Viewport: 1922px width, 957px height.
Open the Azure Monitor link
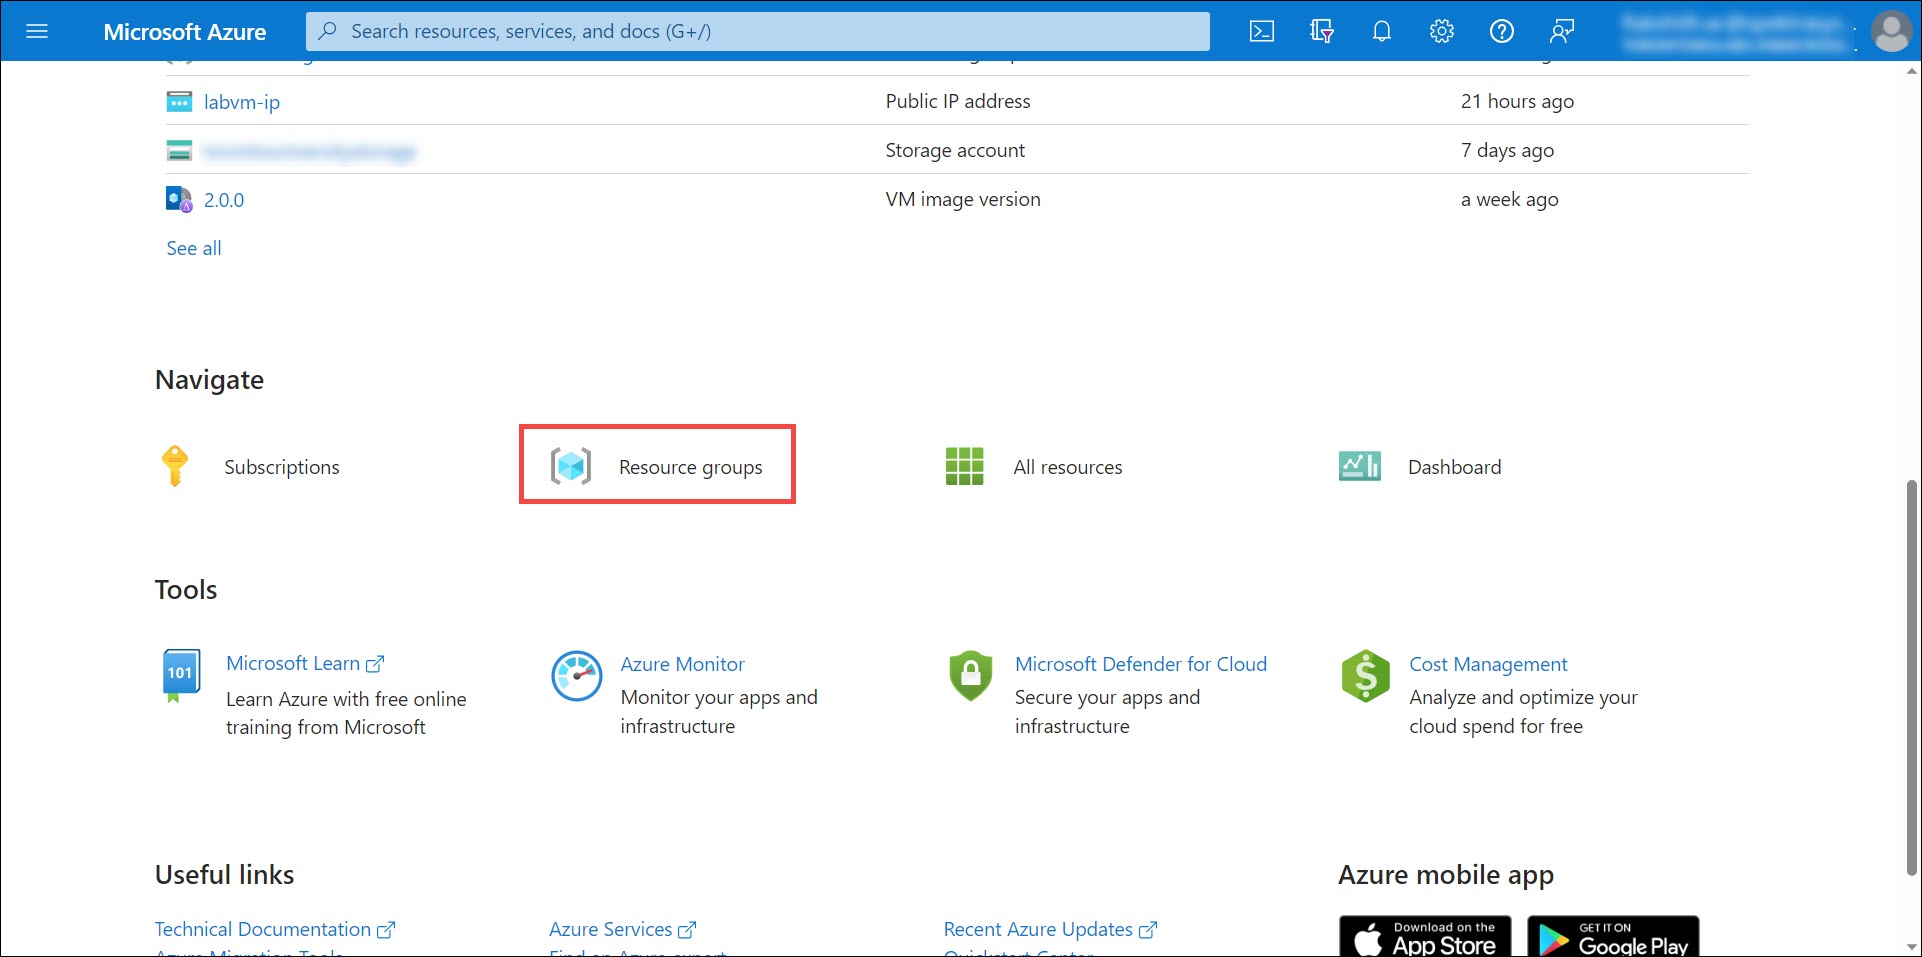click(x=683, y=664)
